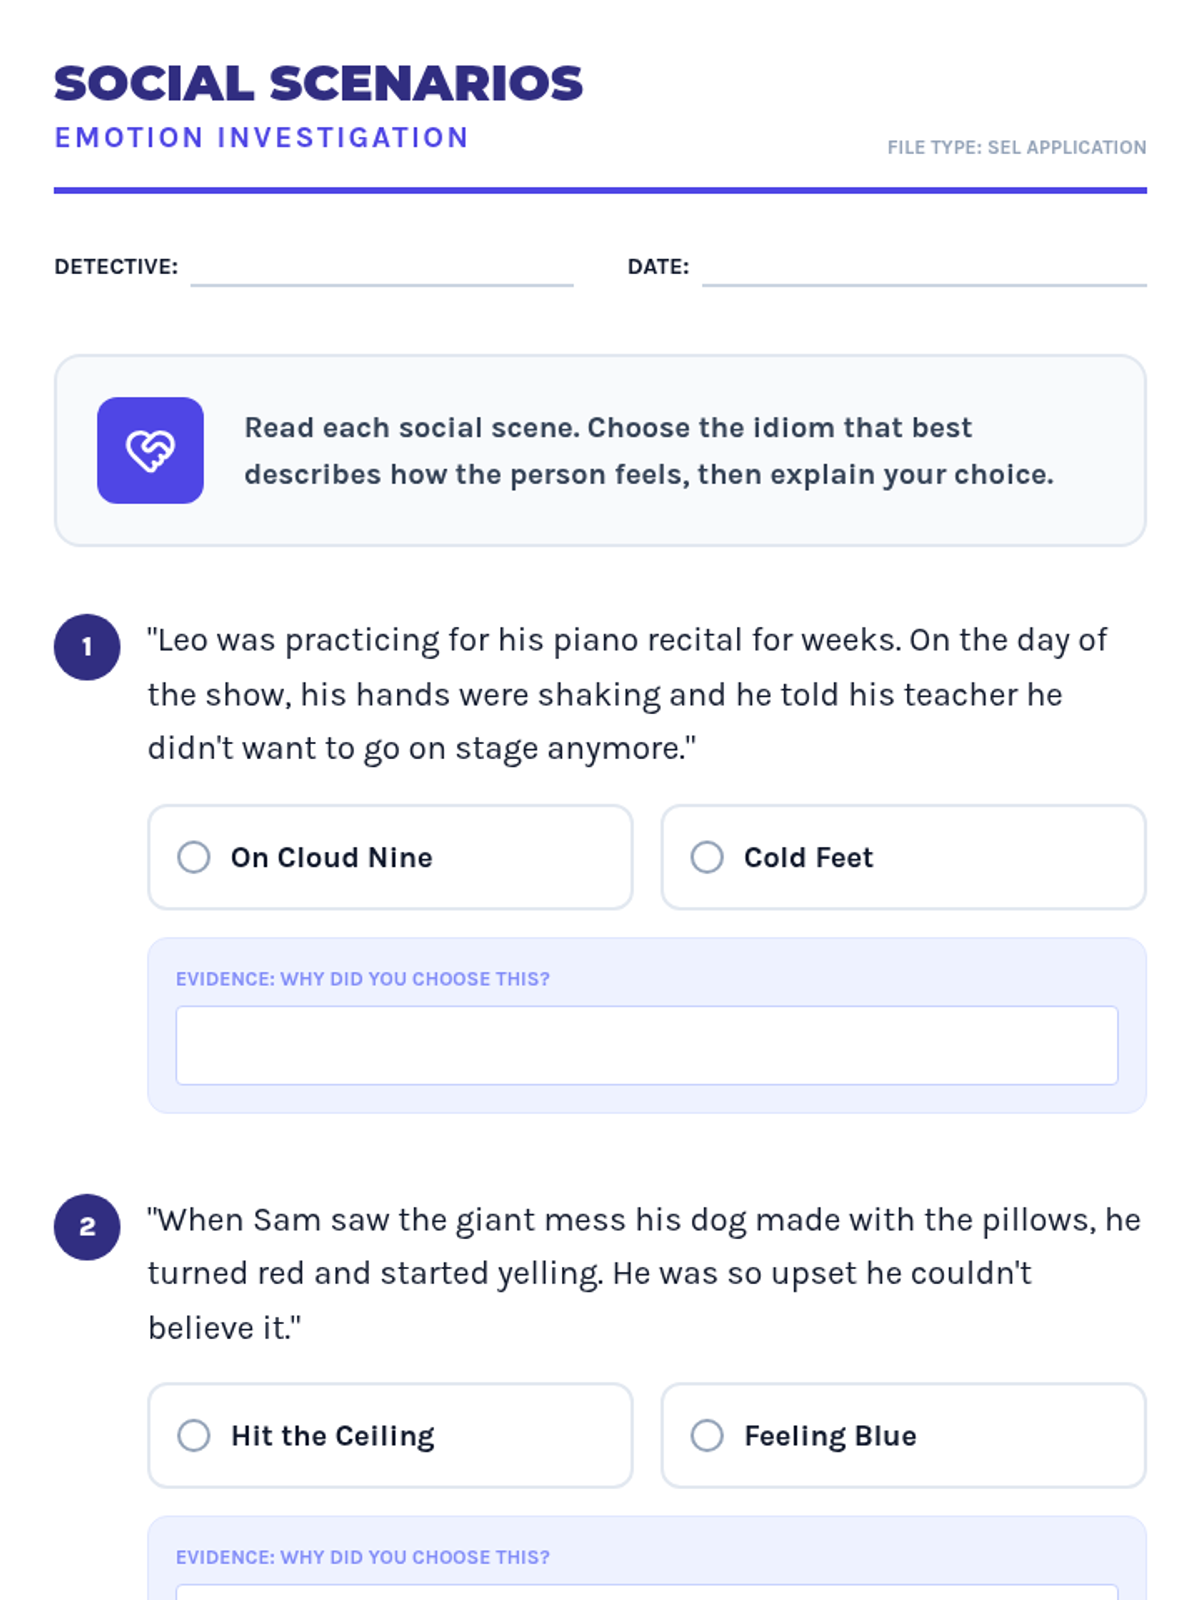The width and height of the screenshot is (1200, 1600).
Task: Click the Detective name input line
Action: (381, 270)
